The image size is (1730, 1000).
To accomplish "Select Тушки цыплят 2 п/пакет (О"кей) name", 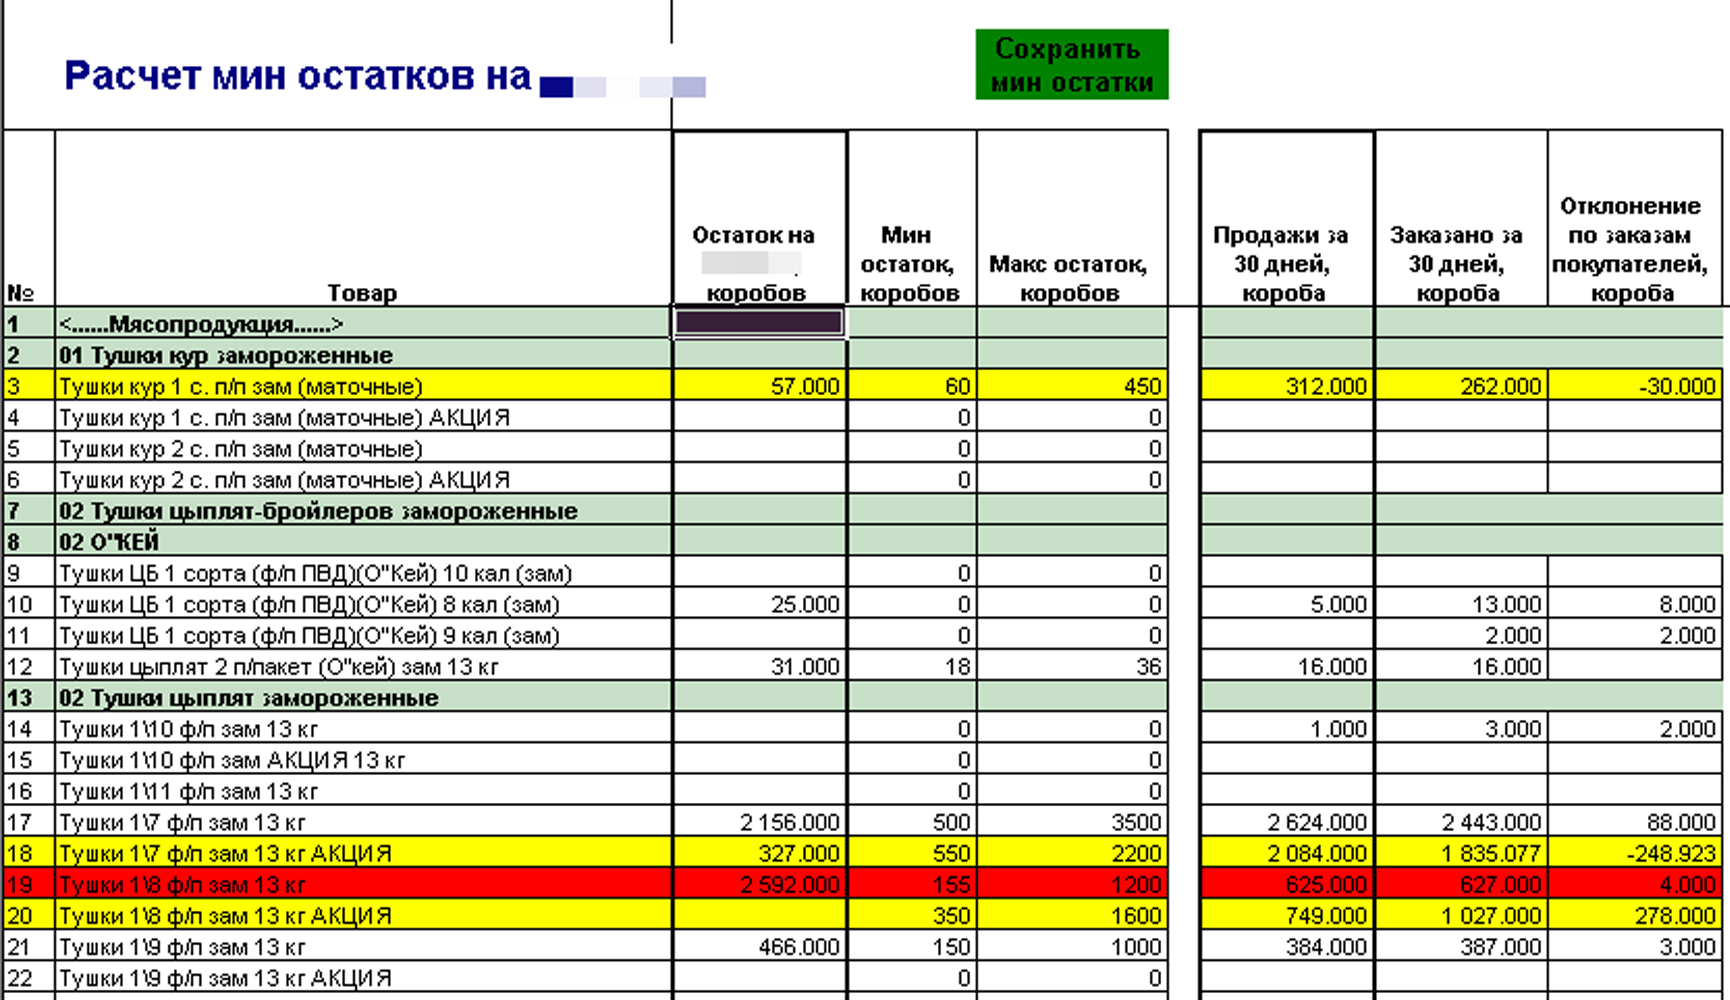I will (363, 666).
